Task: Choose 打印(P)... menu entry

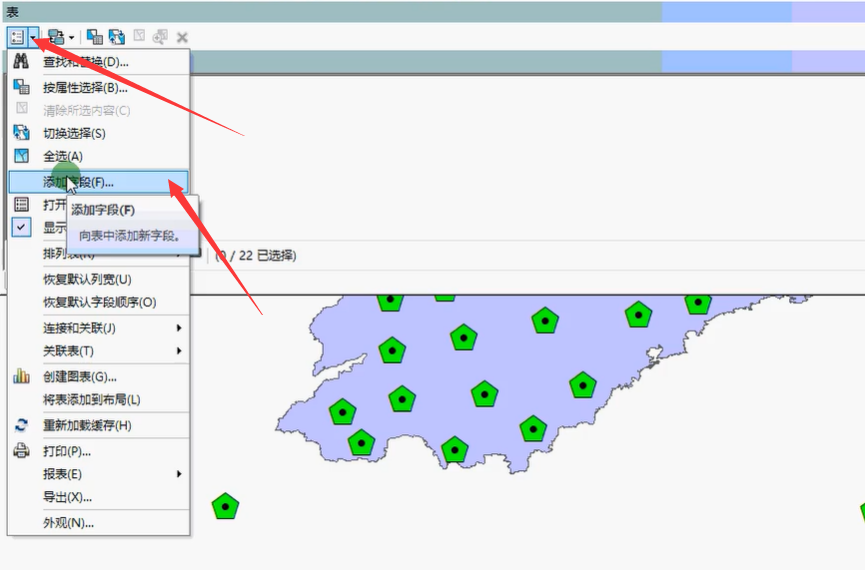Action: pyautogui.click(x=98, y=451)
